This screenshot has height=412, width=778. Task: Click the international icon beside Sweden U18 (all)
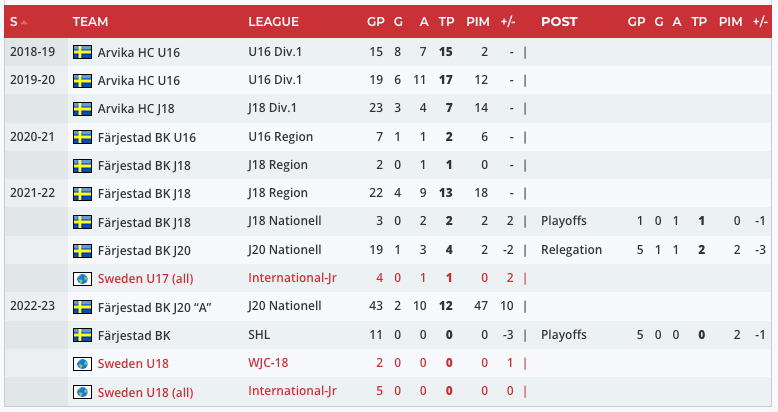83,391
